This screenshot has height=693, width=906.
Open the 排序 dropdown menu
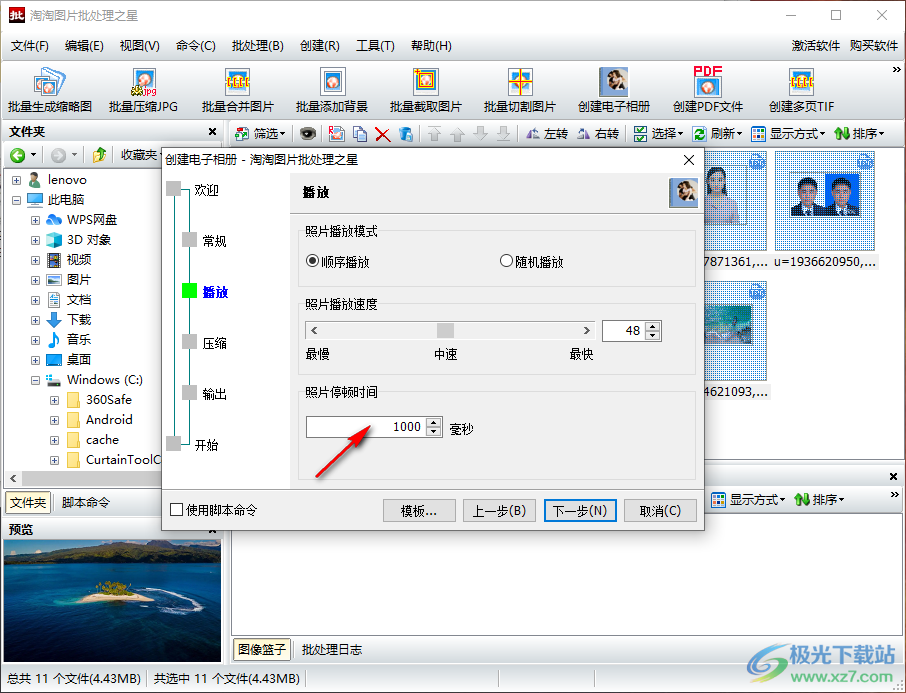(868, 133)
